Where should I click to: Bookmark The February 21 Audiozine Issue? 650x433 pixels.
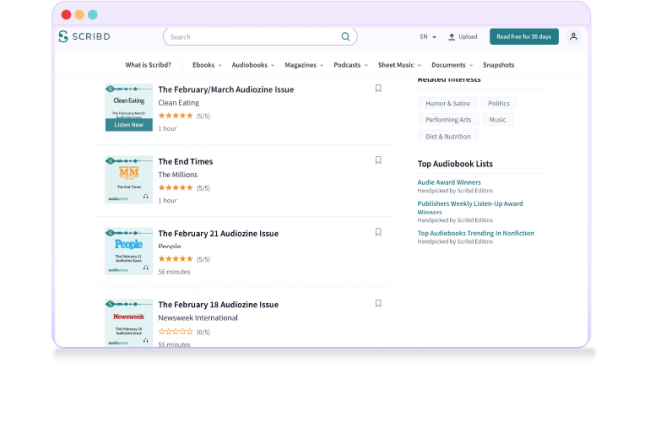378,232
